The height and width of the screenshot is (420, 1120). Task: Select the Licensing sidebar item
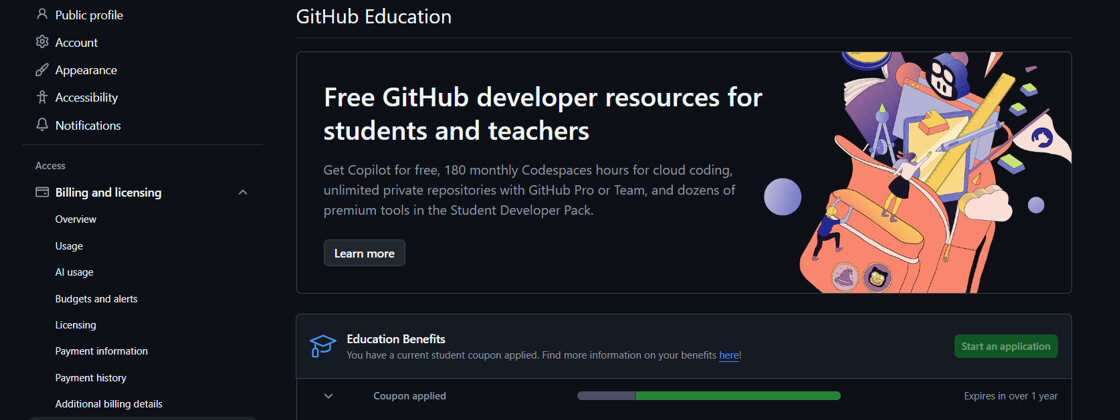(x=76, y=325)
